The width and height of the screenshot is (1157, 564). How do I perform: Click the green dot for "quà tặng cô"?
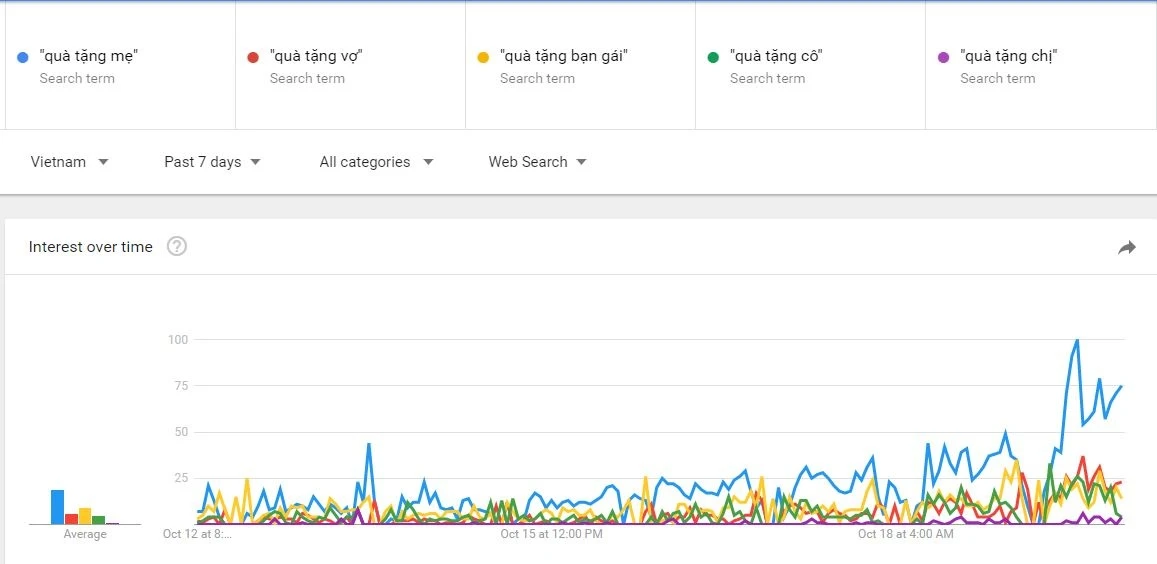[713, 57]
